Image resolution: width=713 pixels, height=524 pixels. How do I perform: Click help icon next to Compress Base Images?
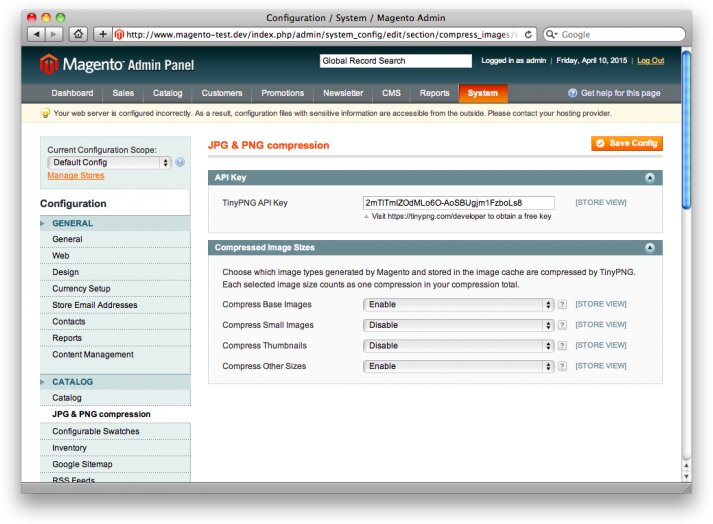(562, 304)
